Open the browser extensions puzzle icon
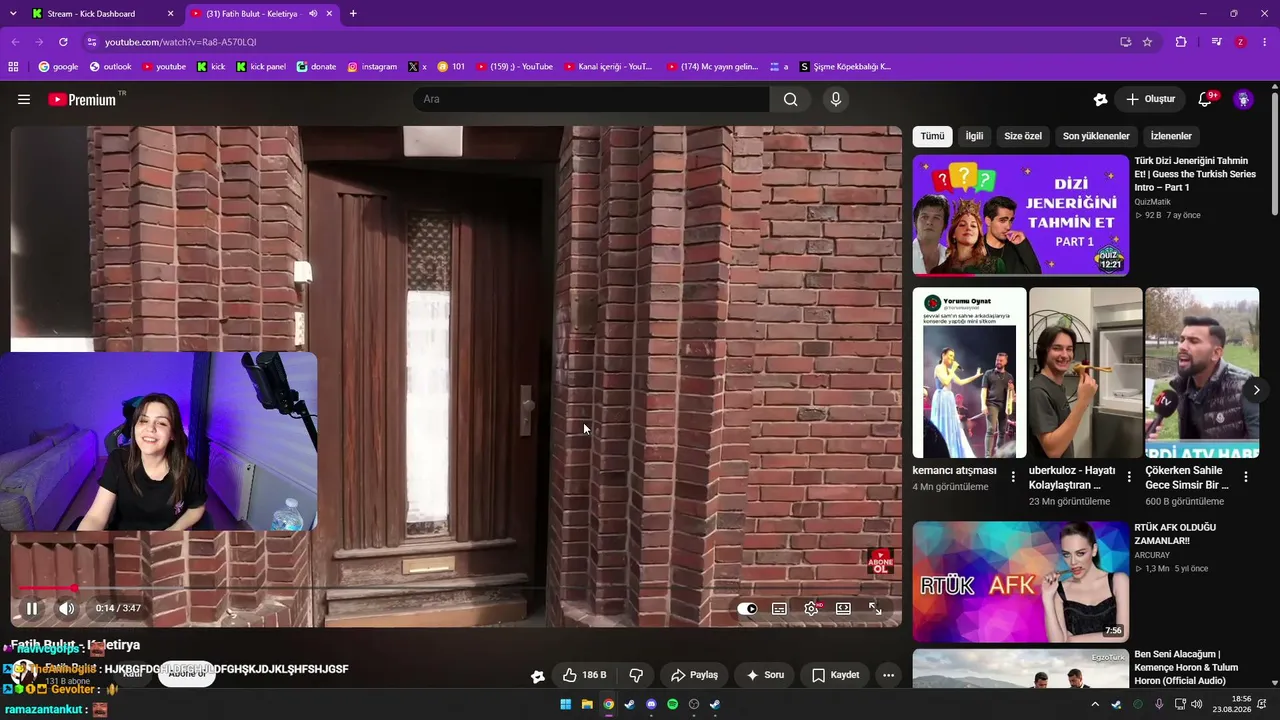Image resolution: width=1280 pixels, height=720 pixels. [x=1181, y=42]
